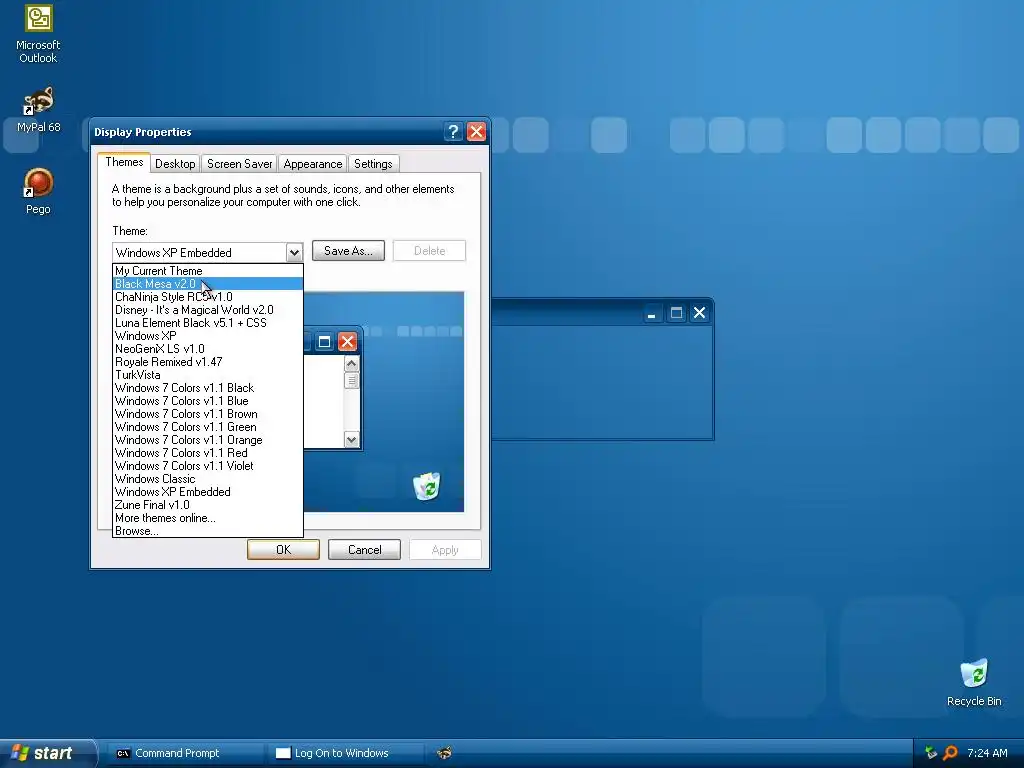Choose My Current Theme from the list

[208, 270]
